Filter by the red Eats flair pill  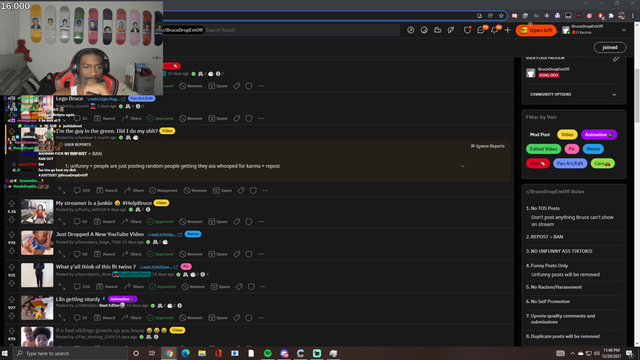pyautogui.click(x=538, y=163)
